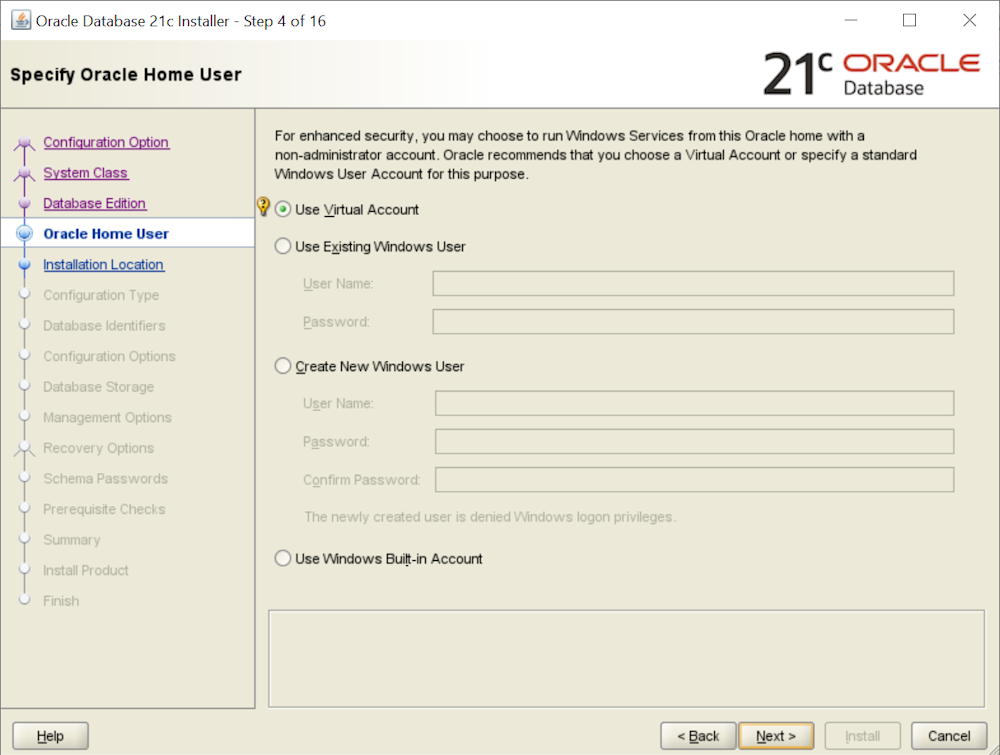Click the yellow hint lightbulb icon

pos(263,207)
